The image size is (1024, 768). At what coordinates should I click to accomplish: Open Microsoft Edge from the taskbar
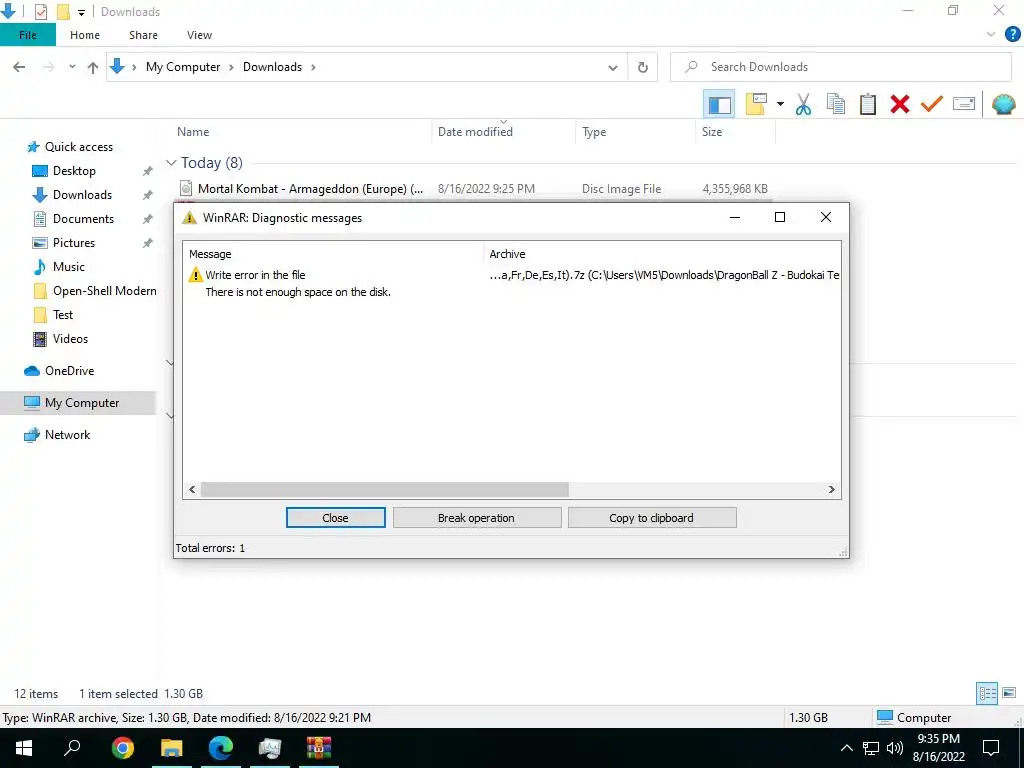(221, 748)
